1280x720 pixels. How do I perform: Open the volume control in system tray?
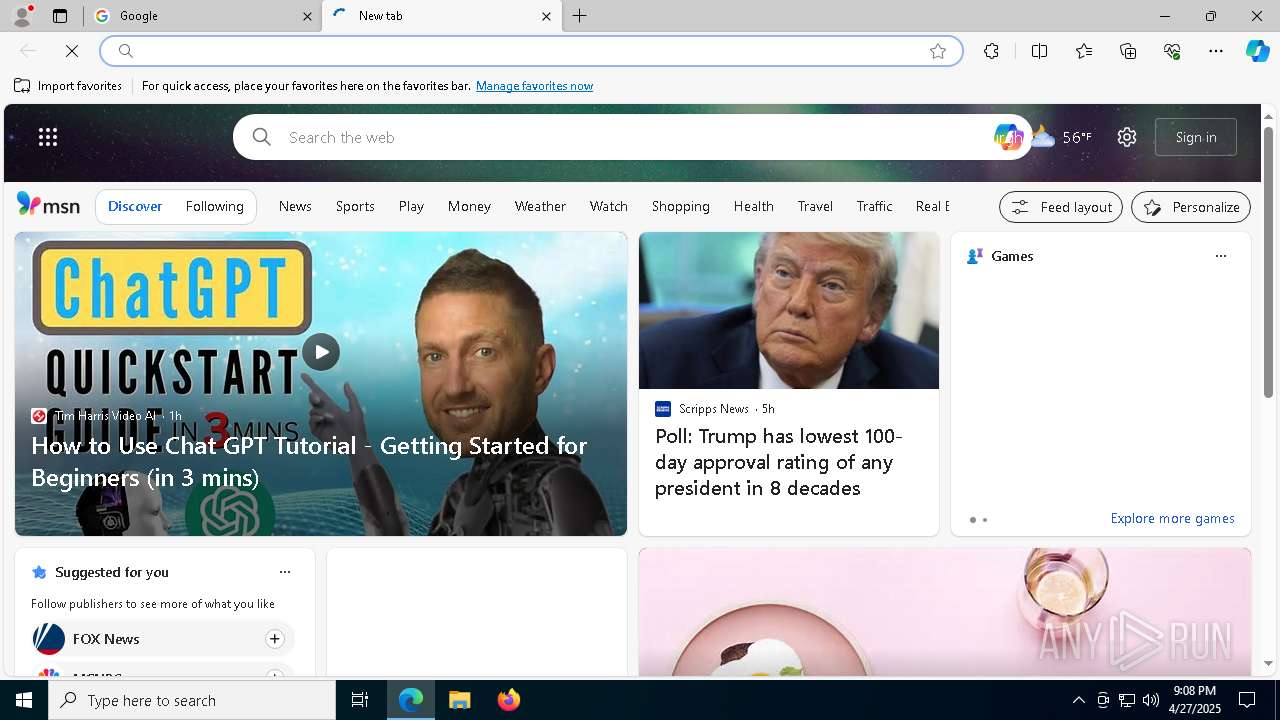[1150, 700]
